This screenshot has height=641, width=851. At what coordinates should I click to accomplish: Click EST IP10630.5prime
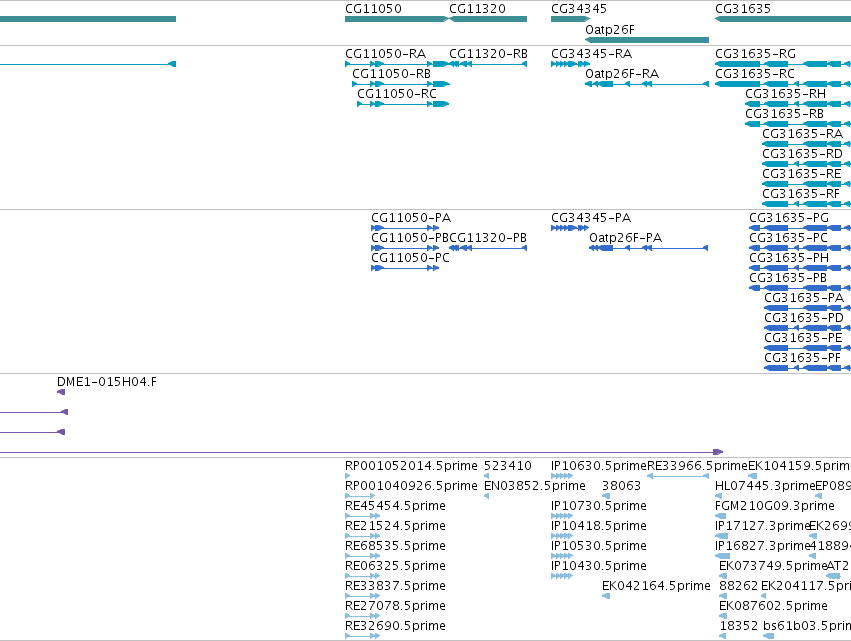tap(562, 476)
